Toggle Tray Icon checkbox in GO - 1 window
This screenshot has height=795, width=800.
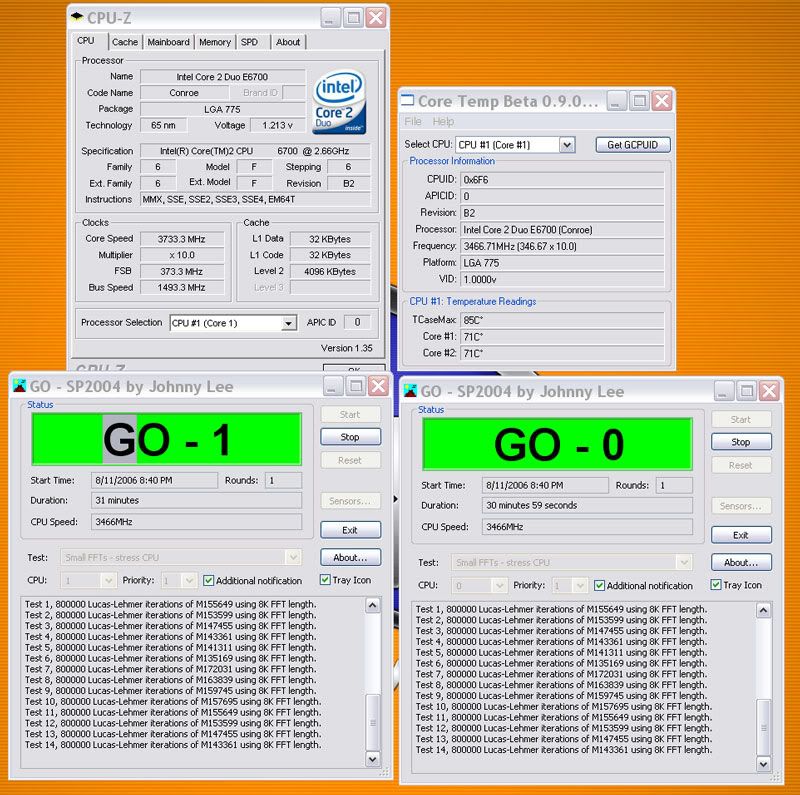(x=325, y=580)
